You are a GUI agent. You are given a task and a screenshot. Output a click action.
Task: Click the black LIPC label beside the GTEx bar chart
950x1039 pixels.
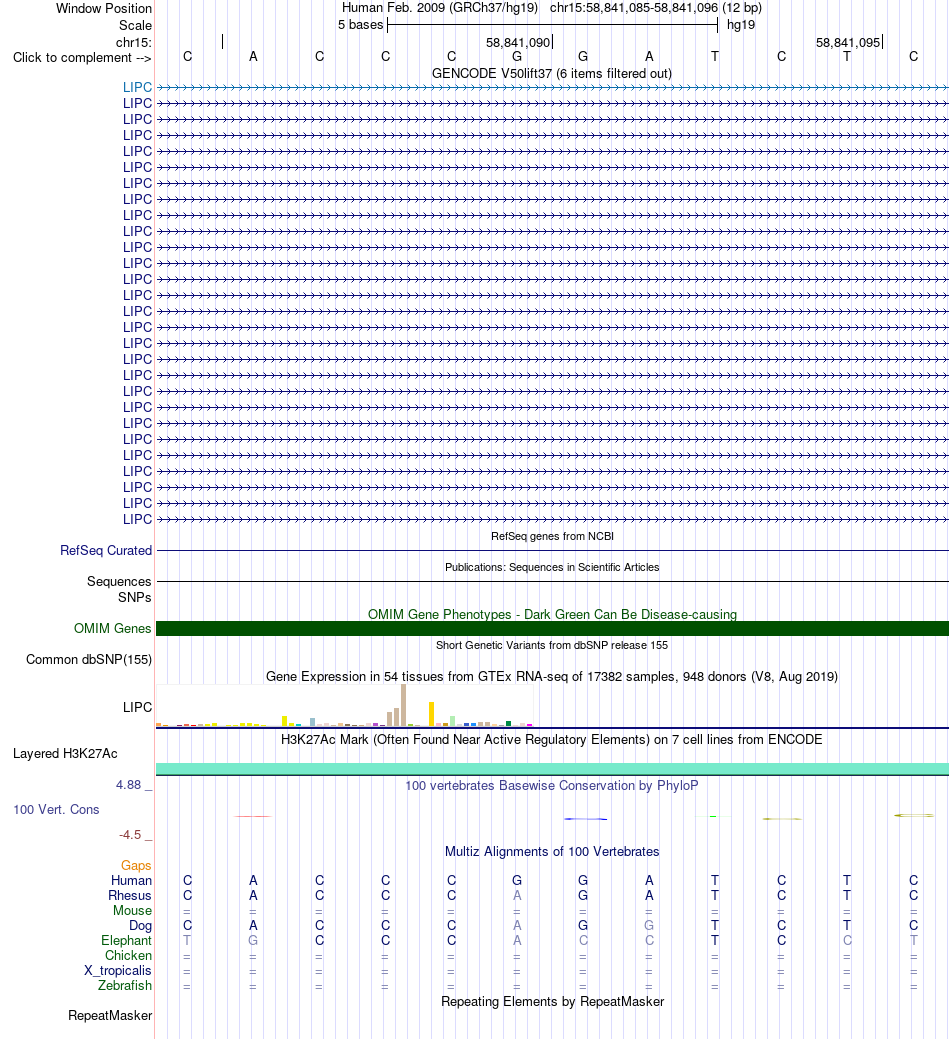click(137, 708)
